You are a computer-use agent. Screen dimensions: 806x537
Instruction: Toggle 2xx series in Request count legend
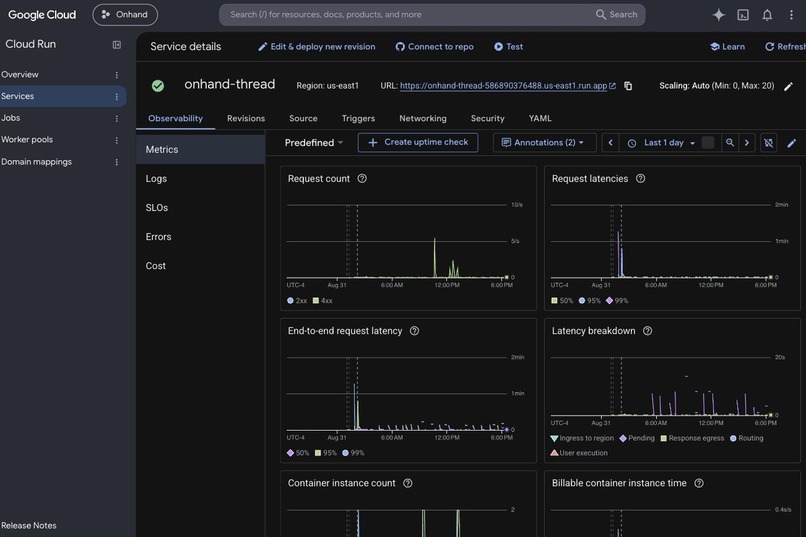coord(297,301)
